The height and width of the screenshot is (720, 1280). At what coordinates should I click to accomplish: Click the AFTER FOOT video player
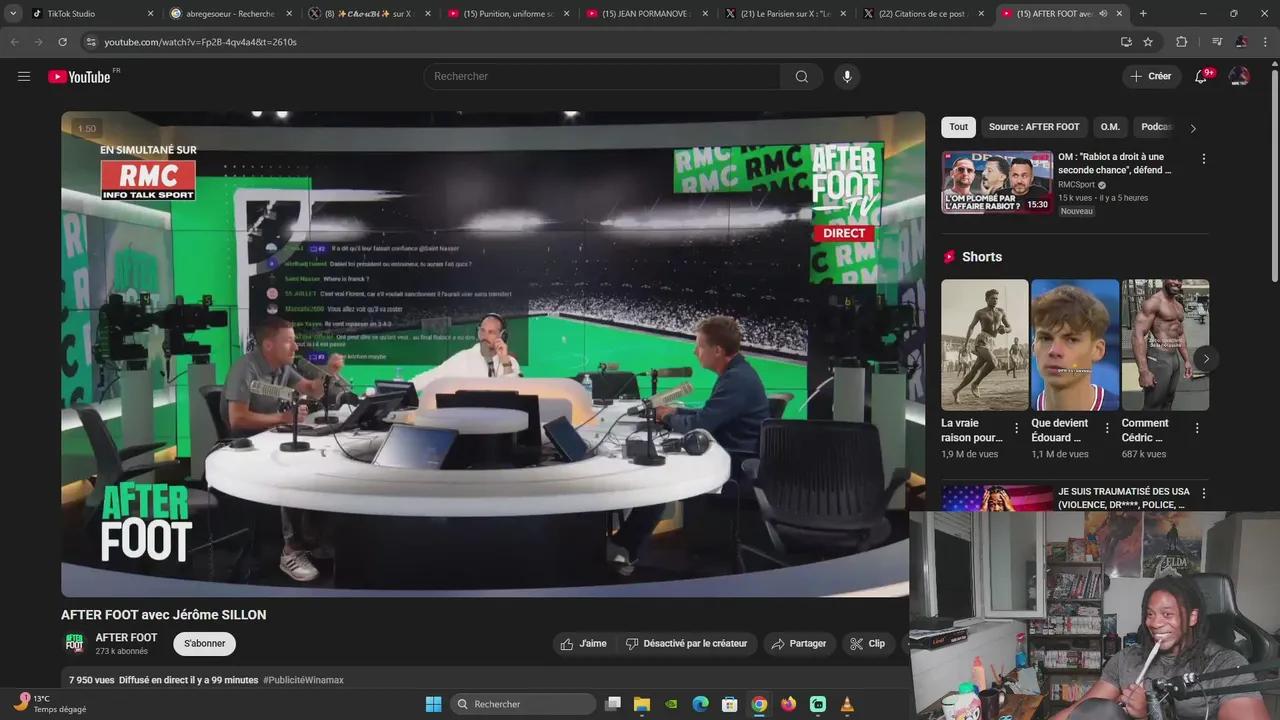pyautogui.click(x=493, y=354)
